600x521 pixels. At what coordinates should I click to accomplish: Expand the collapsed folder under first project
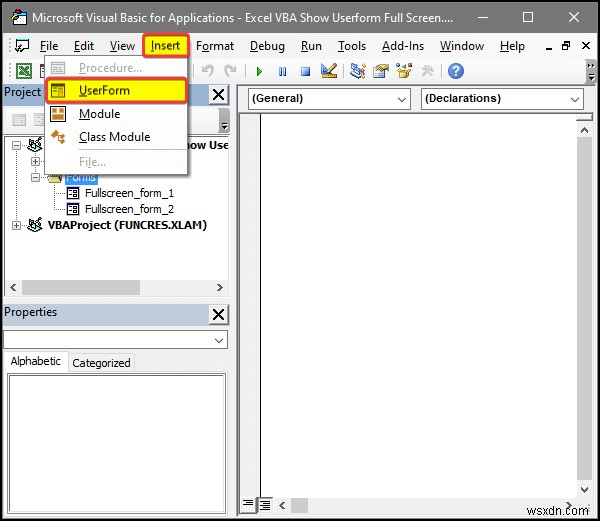pyautogui.click(x=36, y=161)
